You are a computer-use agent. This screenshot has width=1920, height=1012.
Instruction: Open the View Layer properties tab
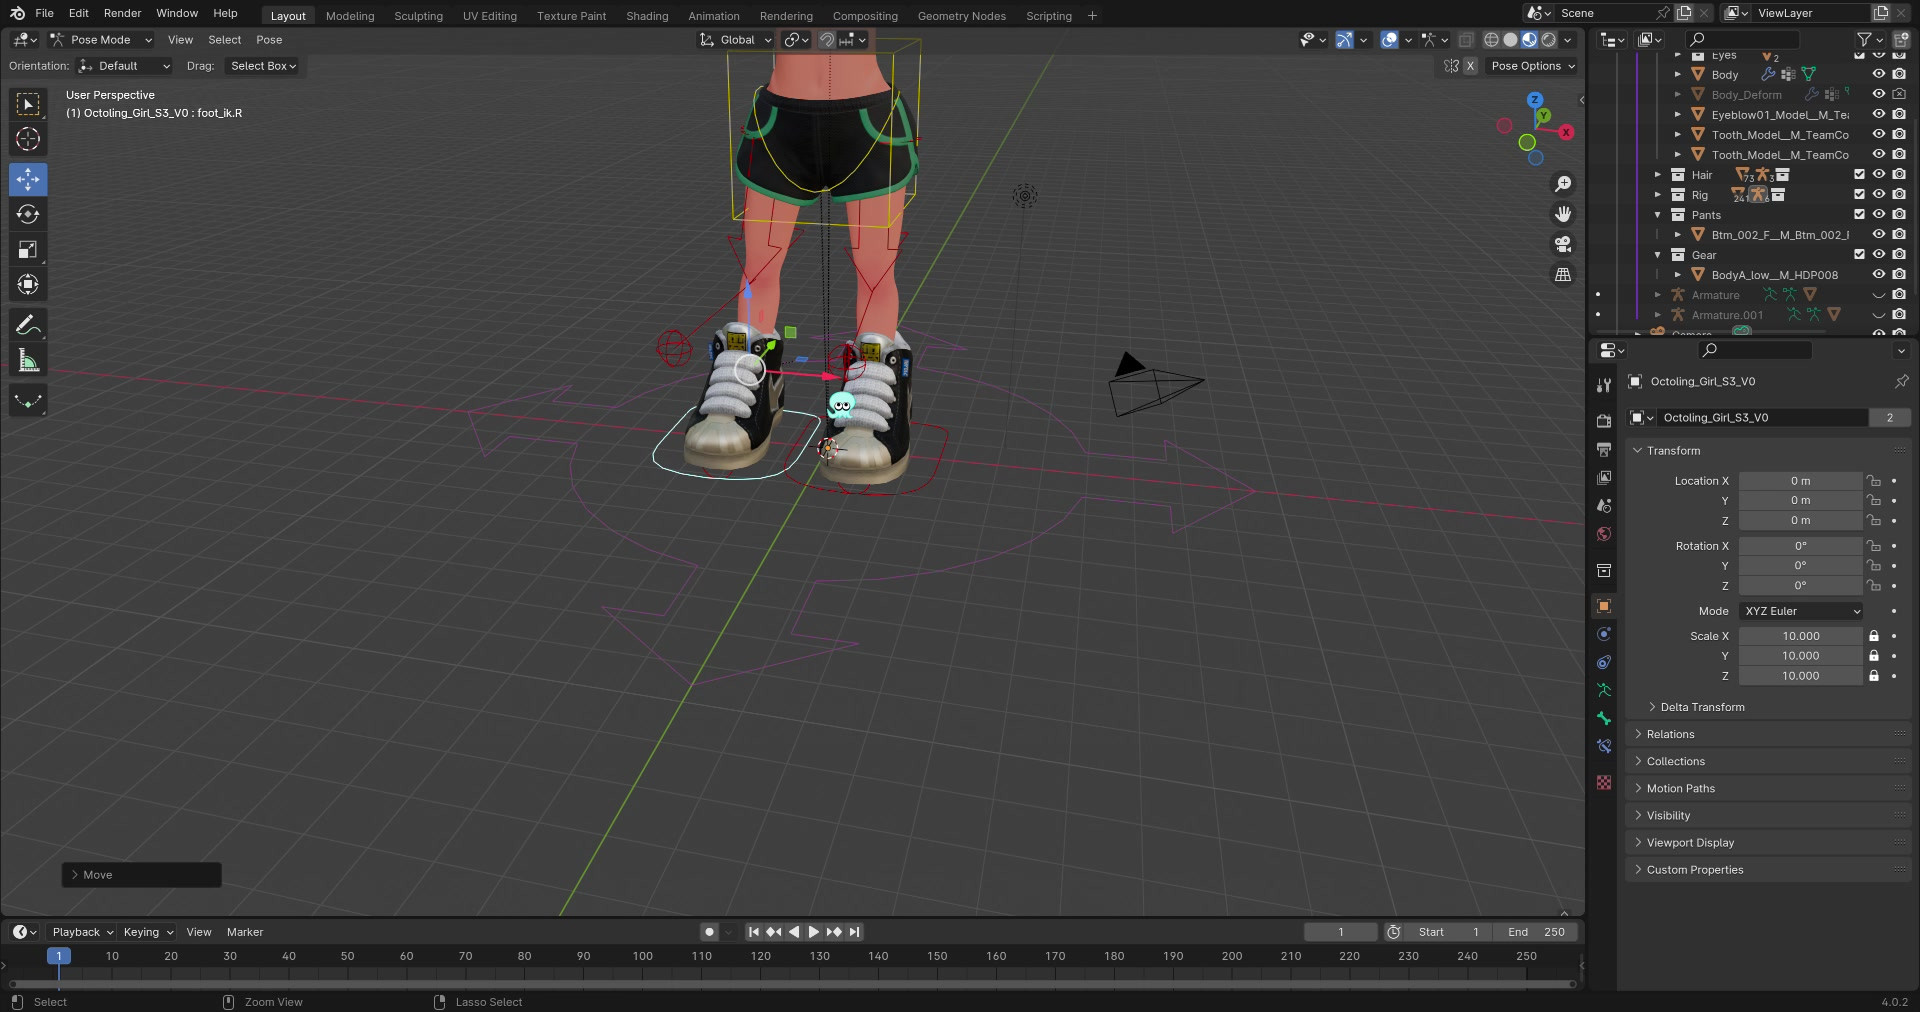click(1604, 477)
